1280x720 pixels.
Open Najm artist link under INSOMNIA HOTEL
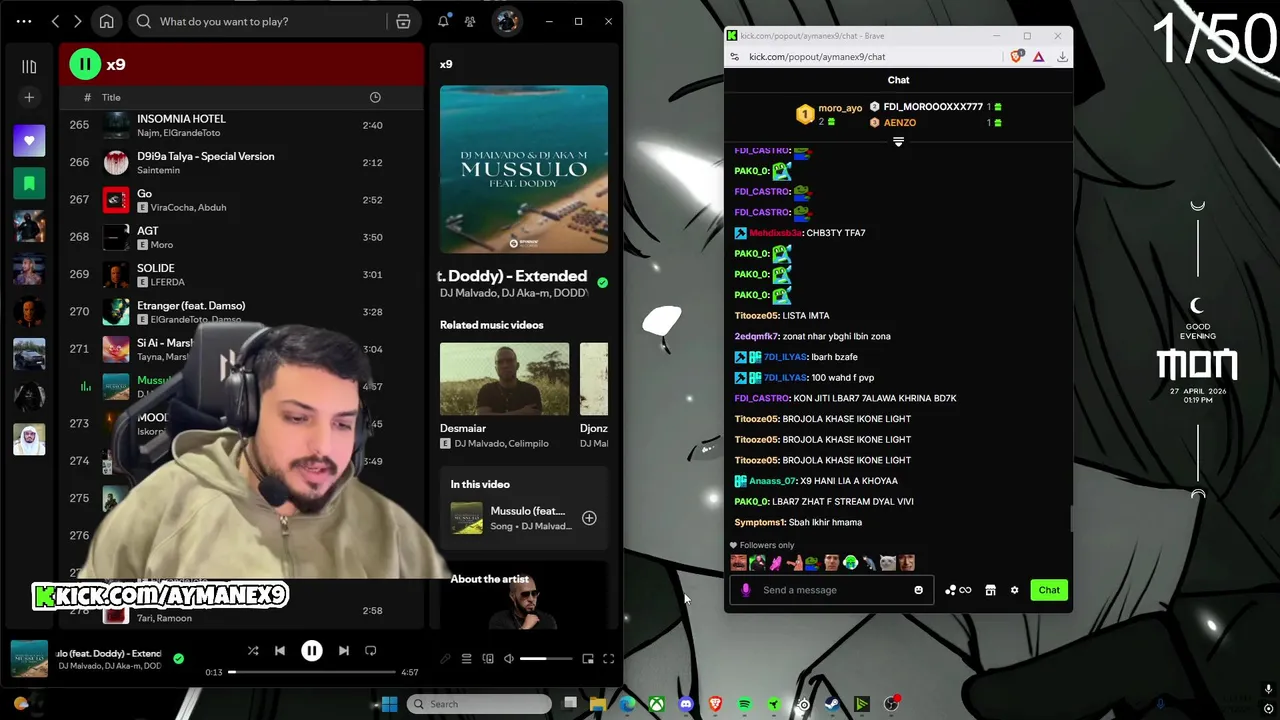click(148, 133)
